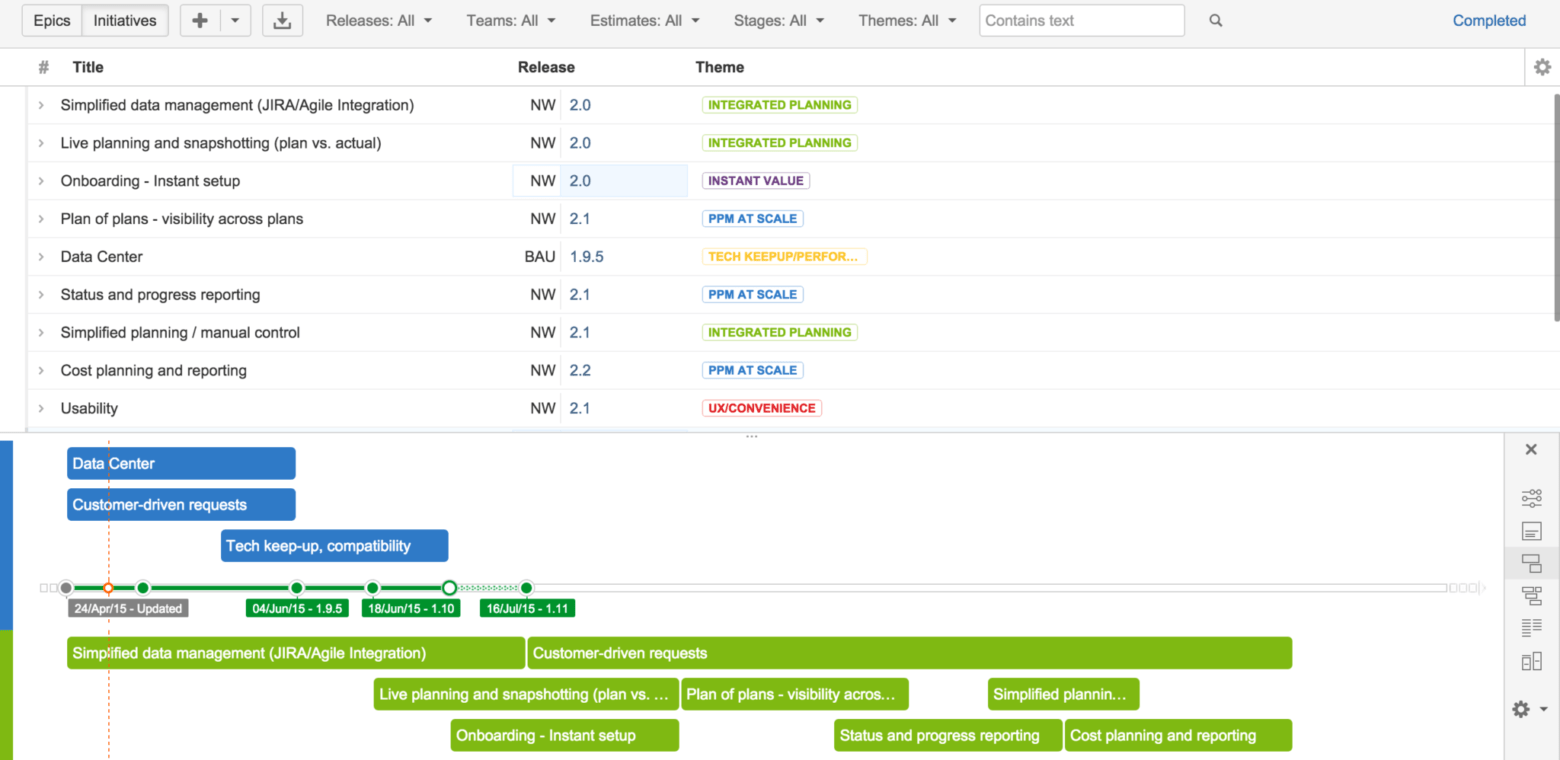Click the export/download icon in toolbar
Image resolution: width=1560 pixels, height=760 pixels.
pyautogui.click(x=282, y=20)
